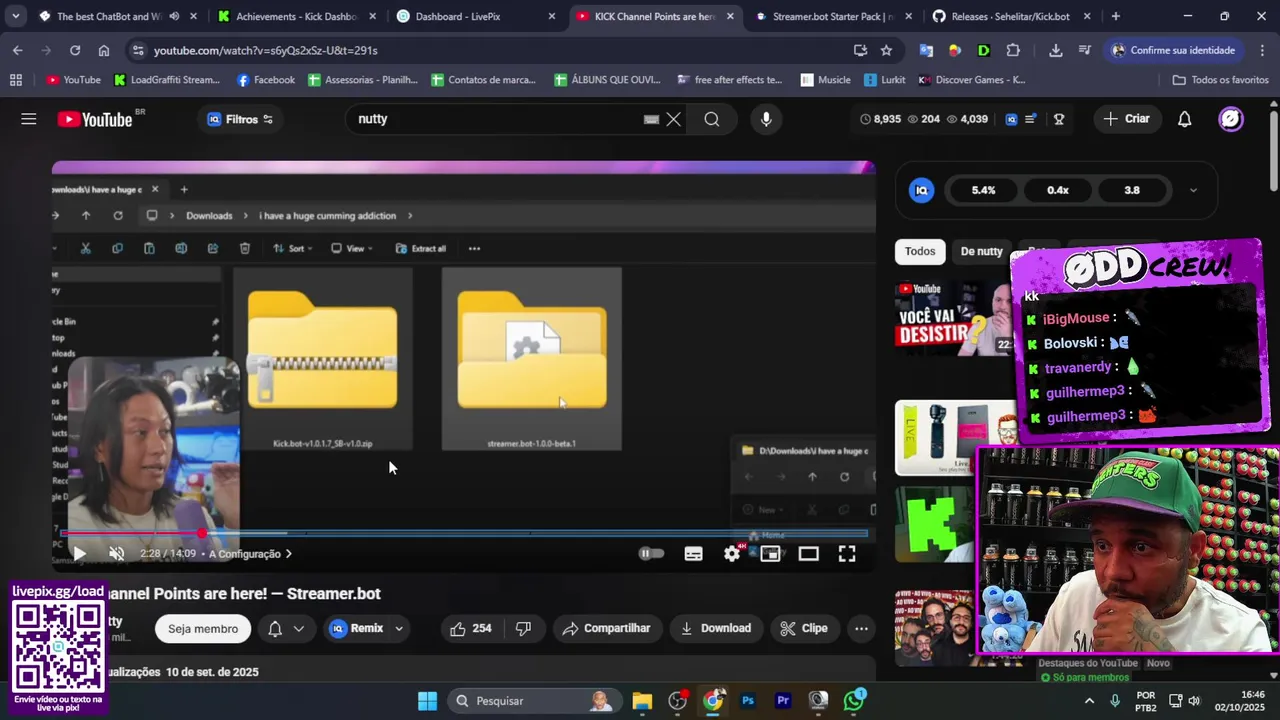Viewport: 1280px width, 720px height.
Task: Go to YouTube home via the logo
Action: coord(94,119)
